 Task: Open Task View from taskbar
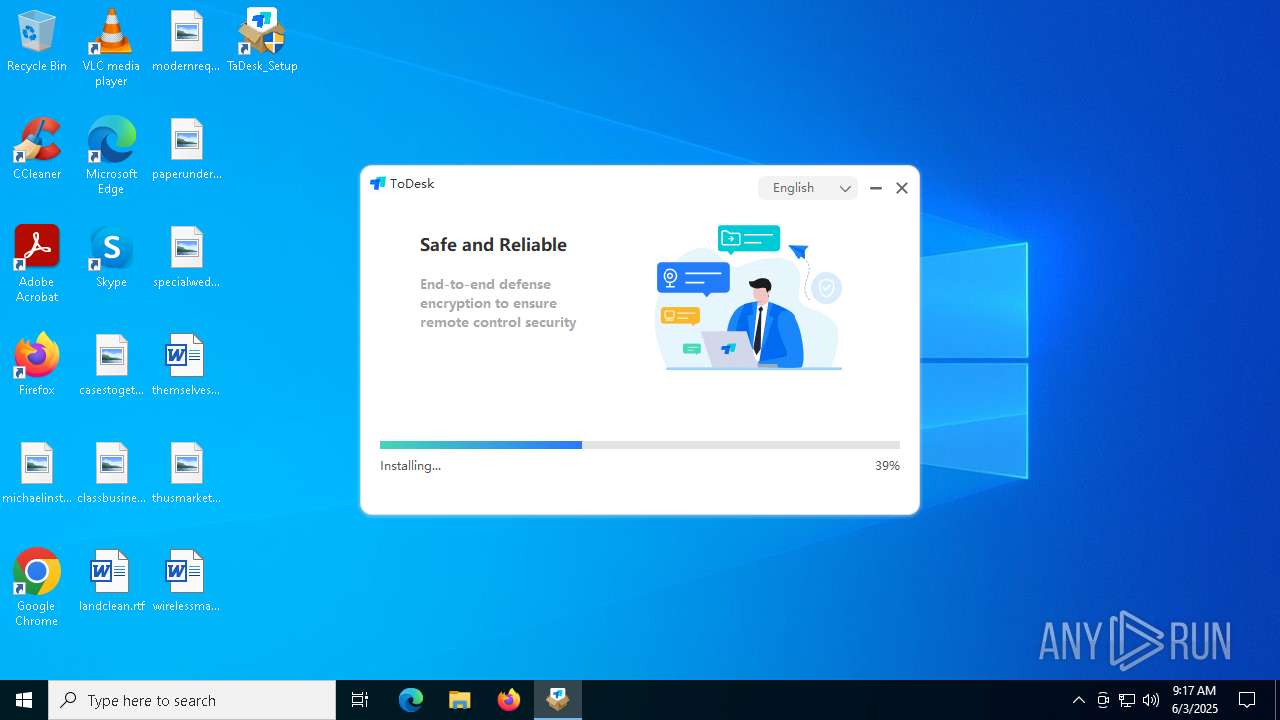360,700
